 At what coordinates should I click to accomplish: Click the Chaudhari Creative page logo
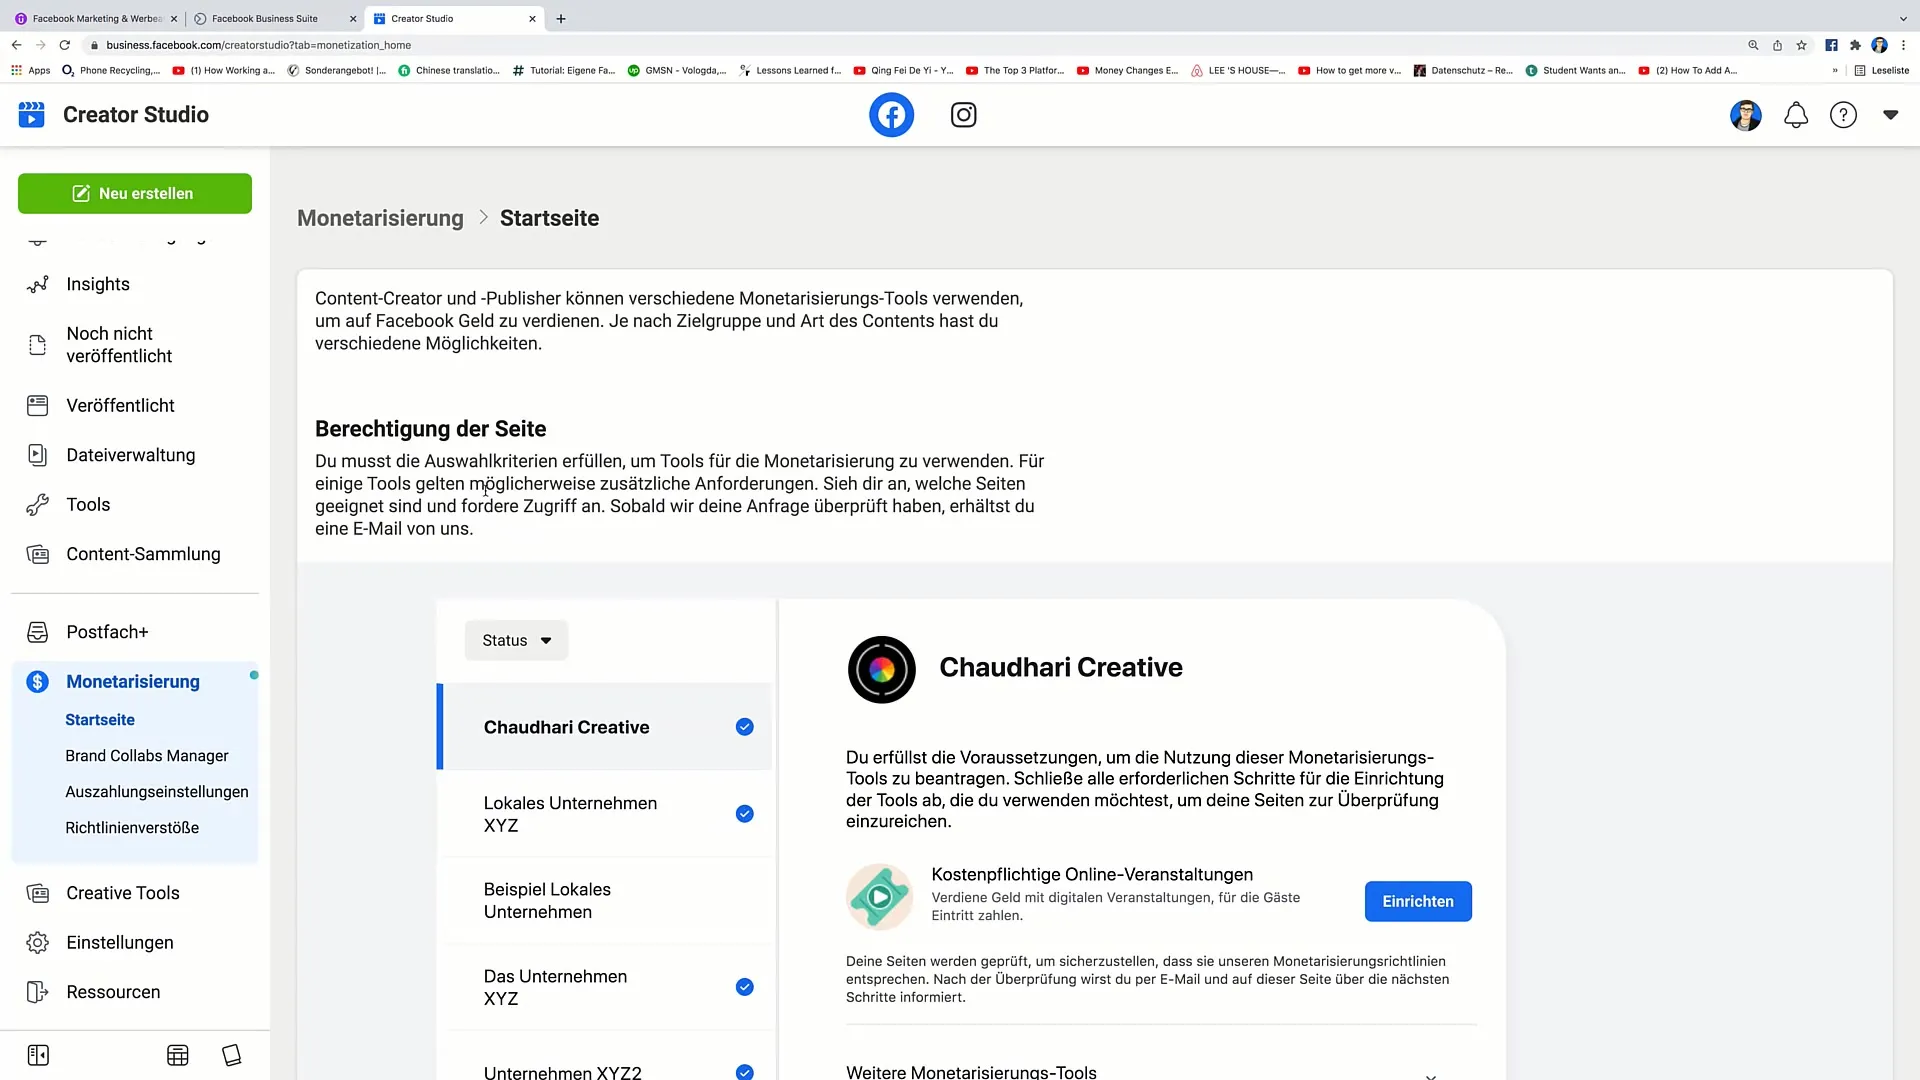(881, 669)
